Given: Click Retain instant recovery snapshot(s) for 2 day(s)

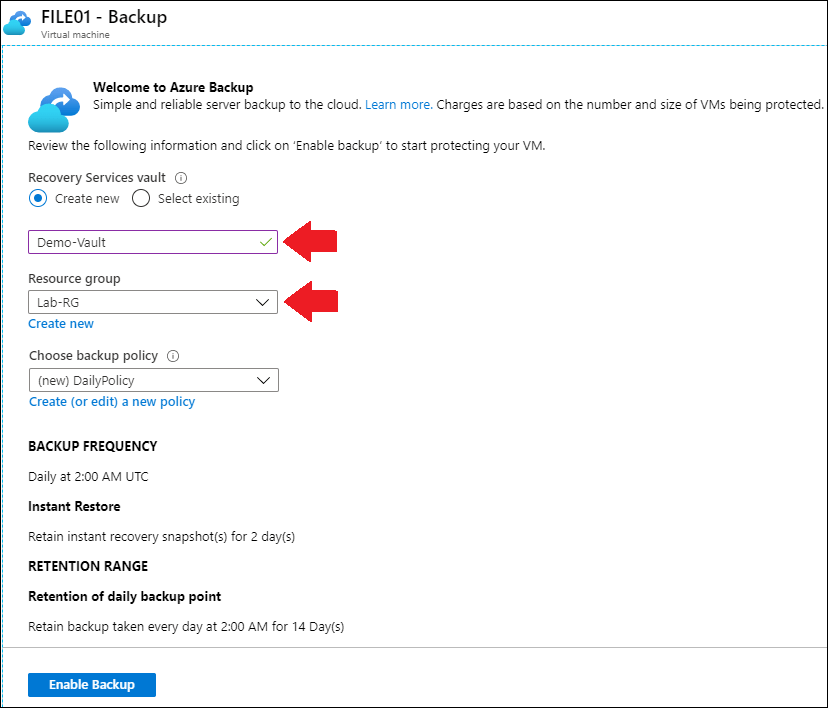Looking at the screenshot, I should click(162, 536).
